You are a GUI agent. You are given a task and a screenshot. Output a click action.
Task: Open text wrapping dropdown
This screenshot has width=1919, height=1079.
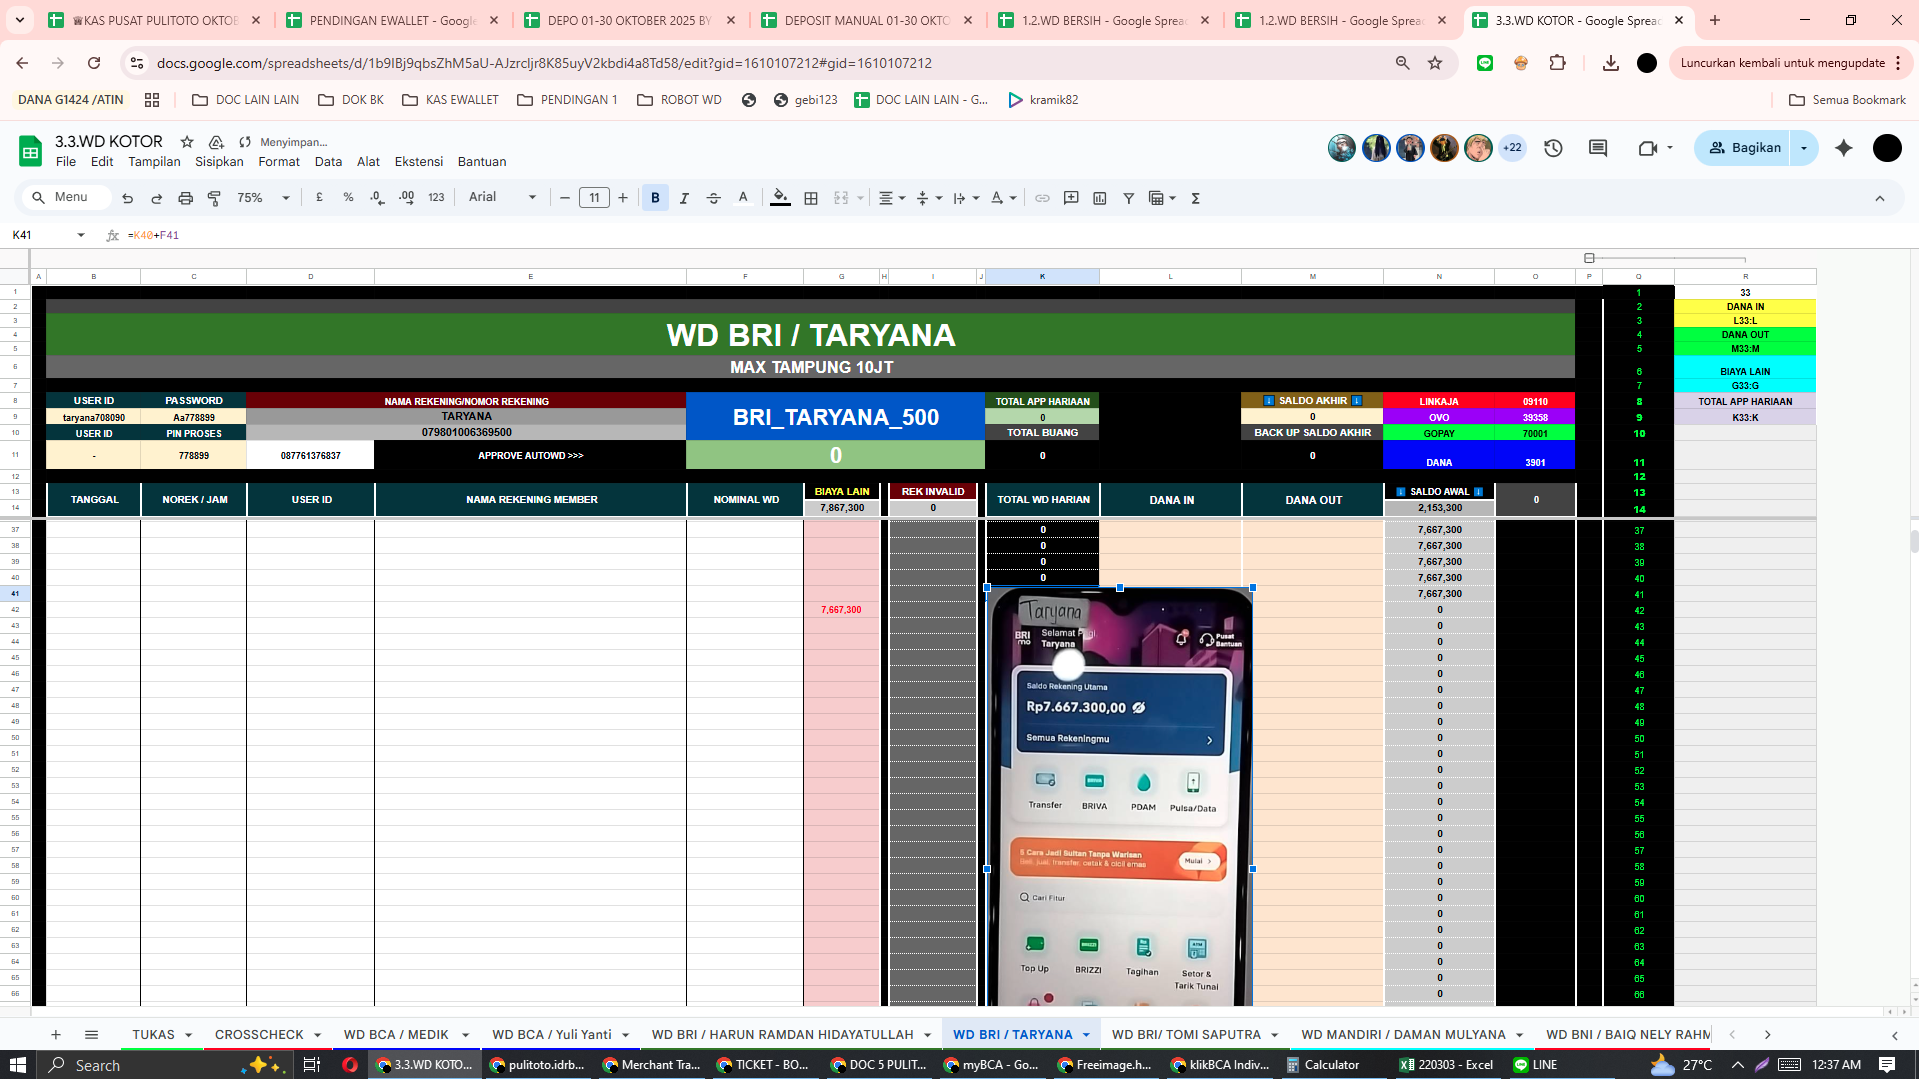click(x=966, y=198)
